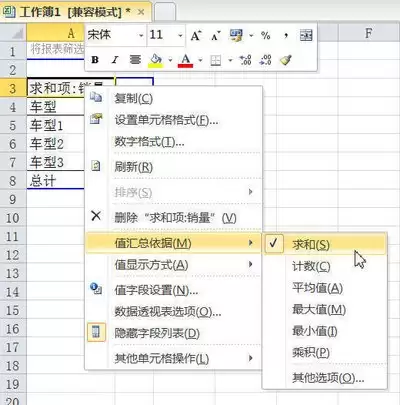The width and height of the screenshot is (400, 405).
Task: Select row 3 header
Action: (13, 88)
